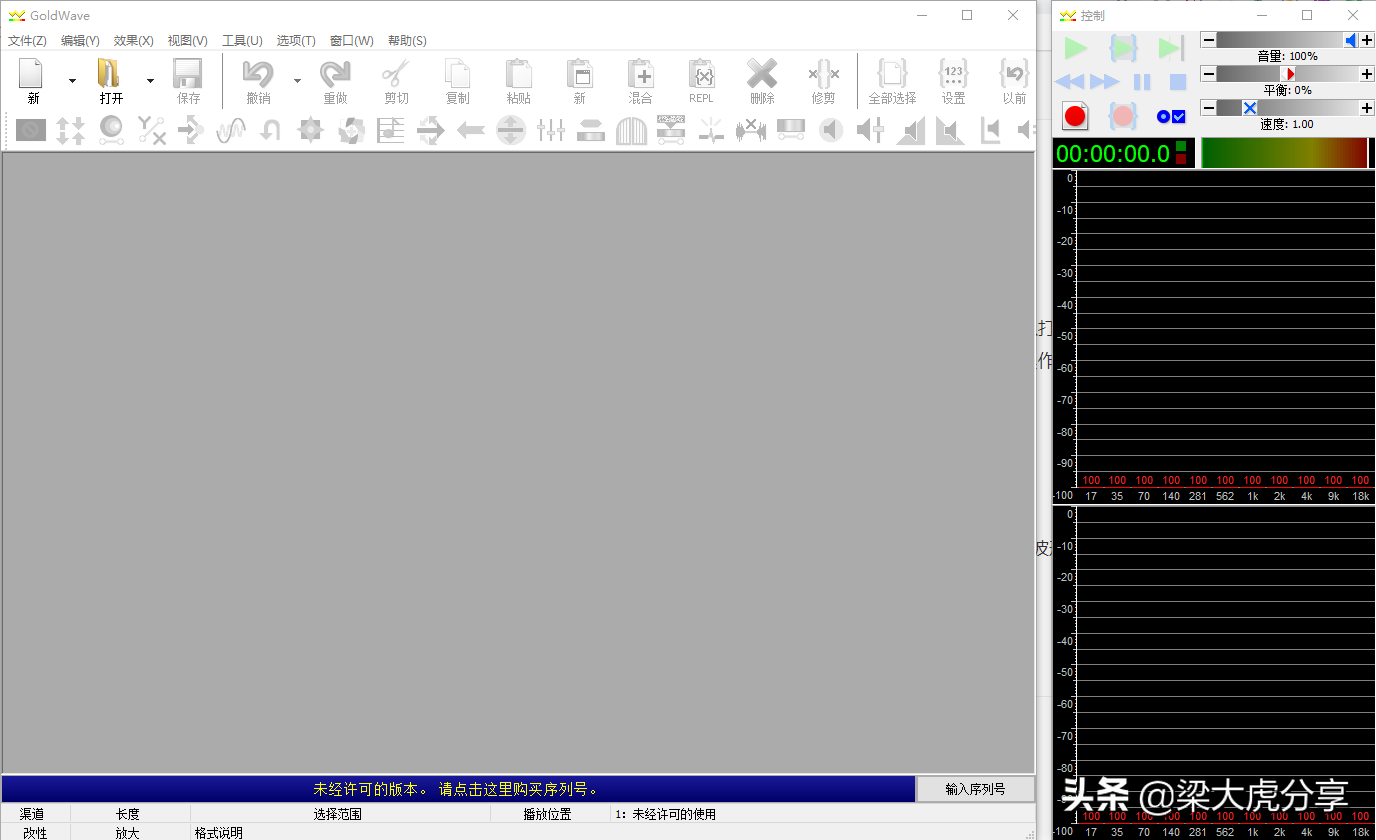Click the speaker-with-slider volume effect icon
This screenshot has width=1376, height=840.
871,130
